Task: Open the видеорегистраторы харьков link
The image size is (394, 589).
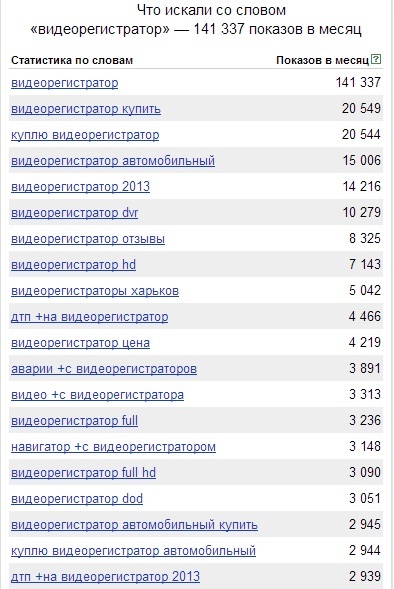Action: [x=95, y=291]
